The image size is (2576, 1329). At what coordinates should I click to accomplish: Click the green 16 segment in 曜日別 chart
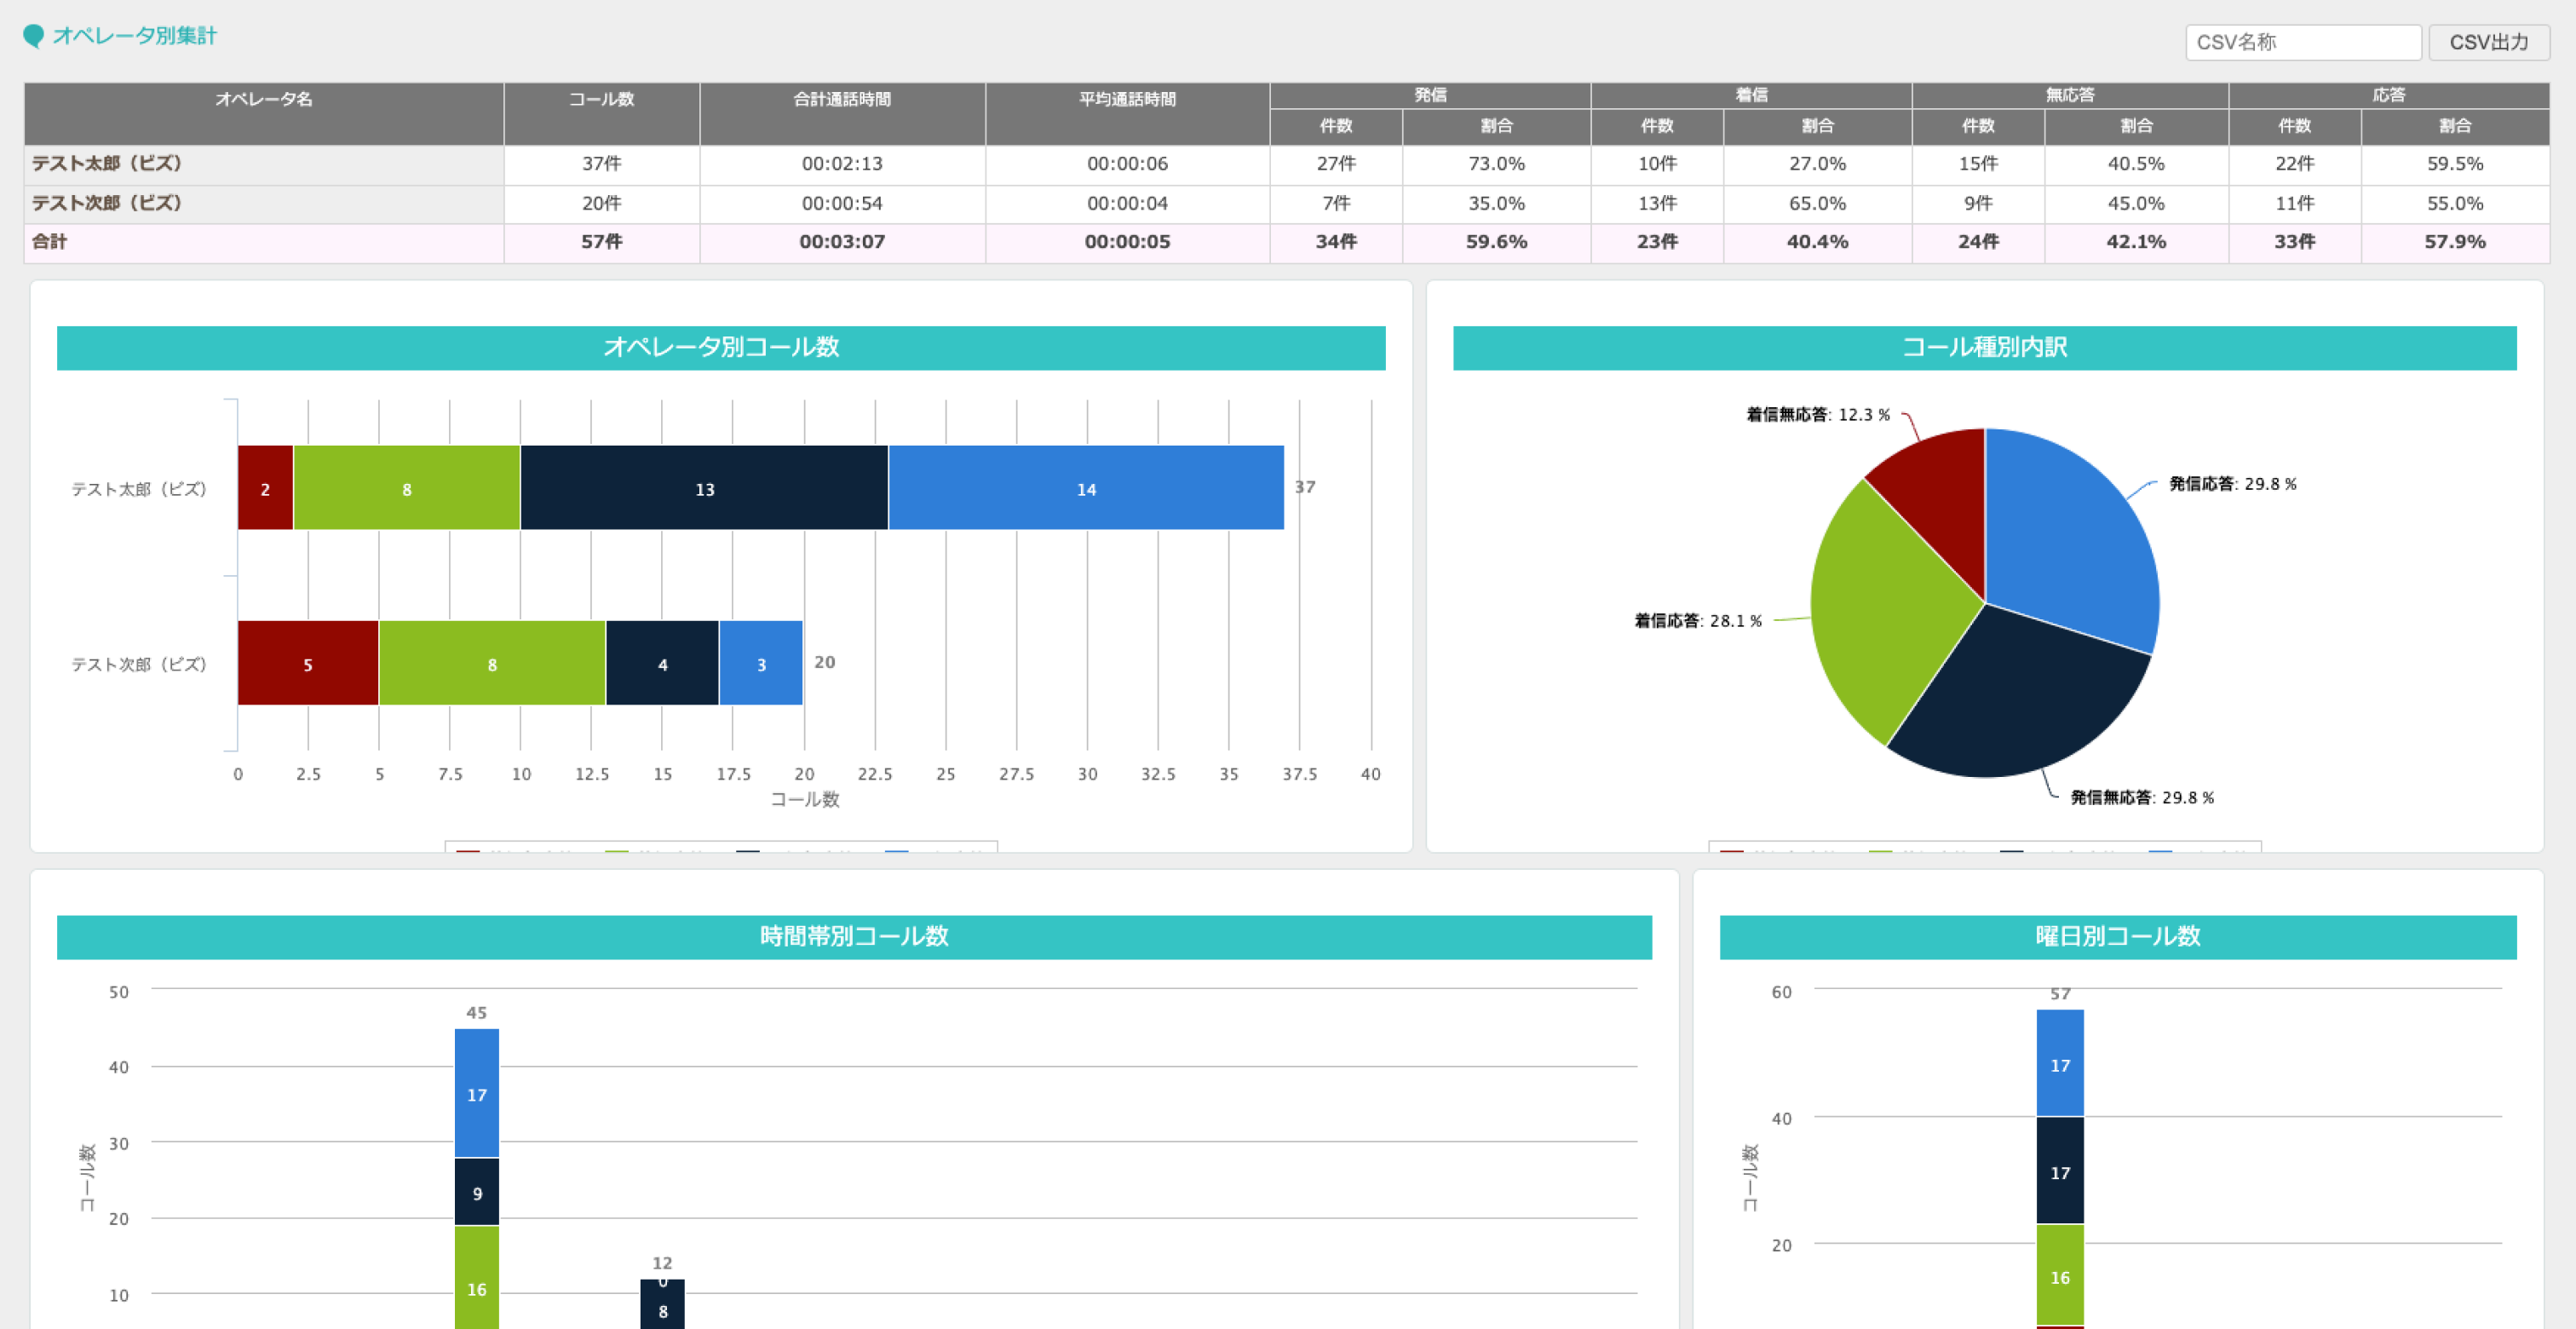2060,1275
